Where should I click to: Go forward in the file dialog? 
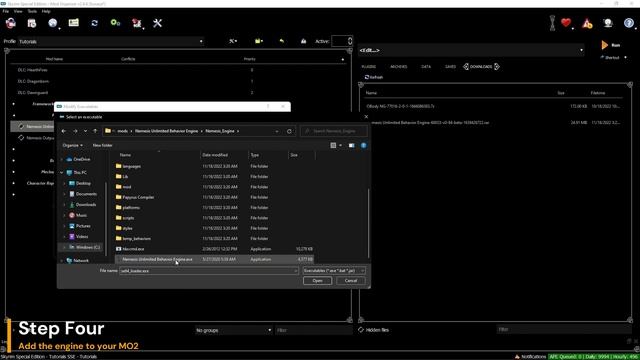click(75, 131)
